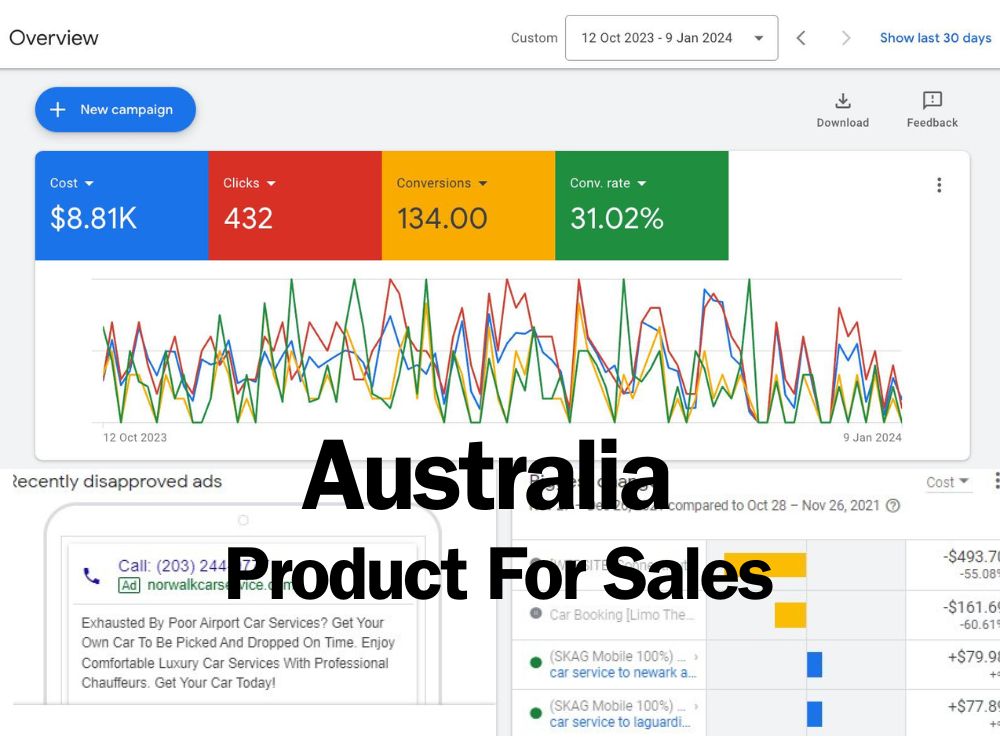Click blue bar for newark campaign row

pos(814,665)
